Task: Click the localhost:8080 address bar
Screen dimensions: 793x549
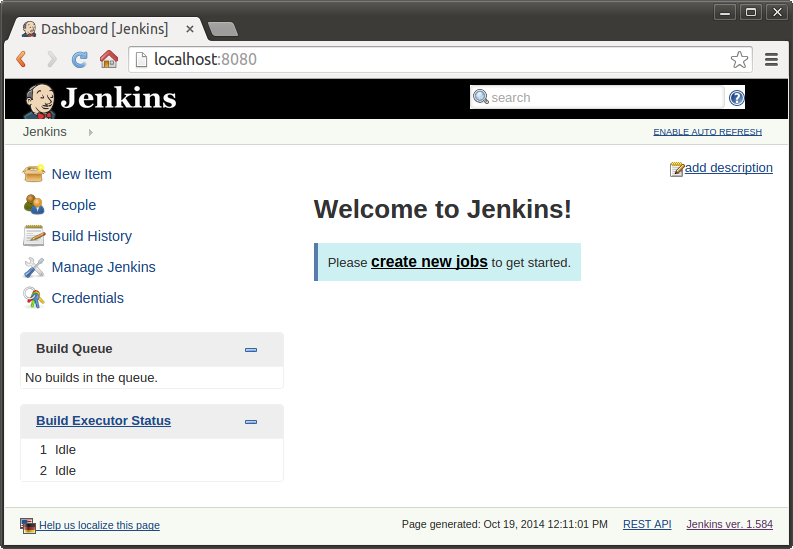Action: (x=440, y=60)
